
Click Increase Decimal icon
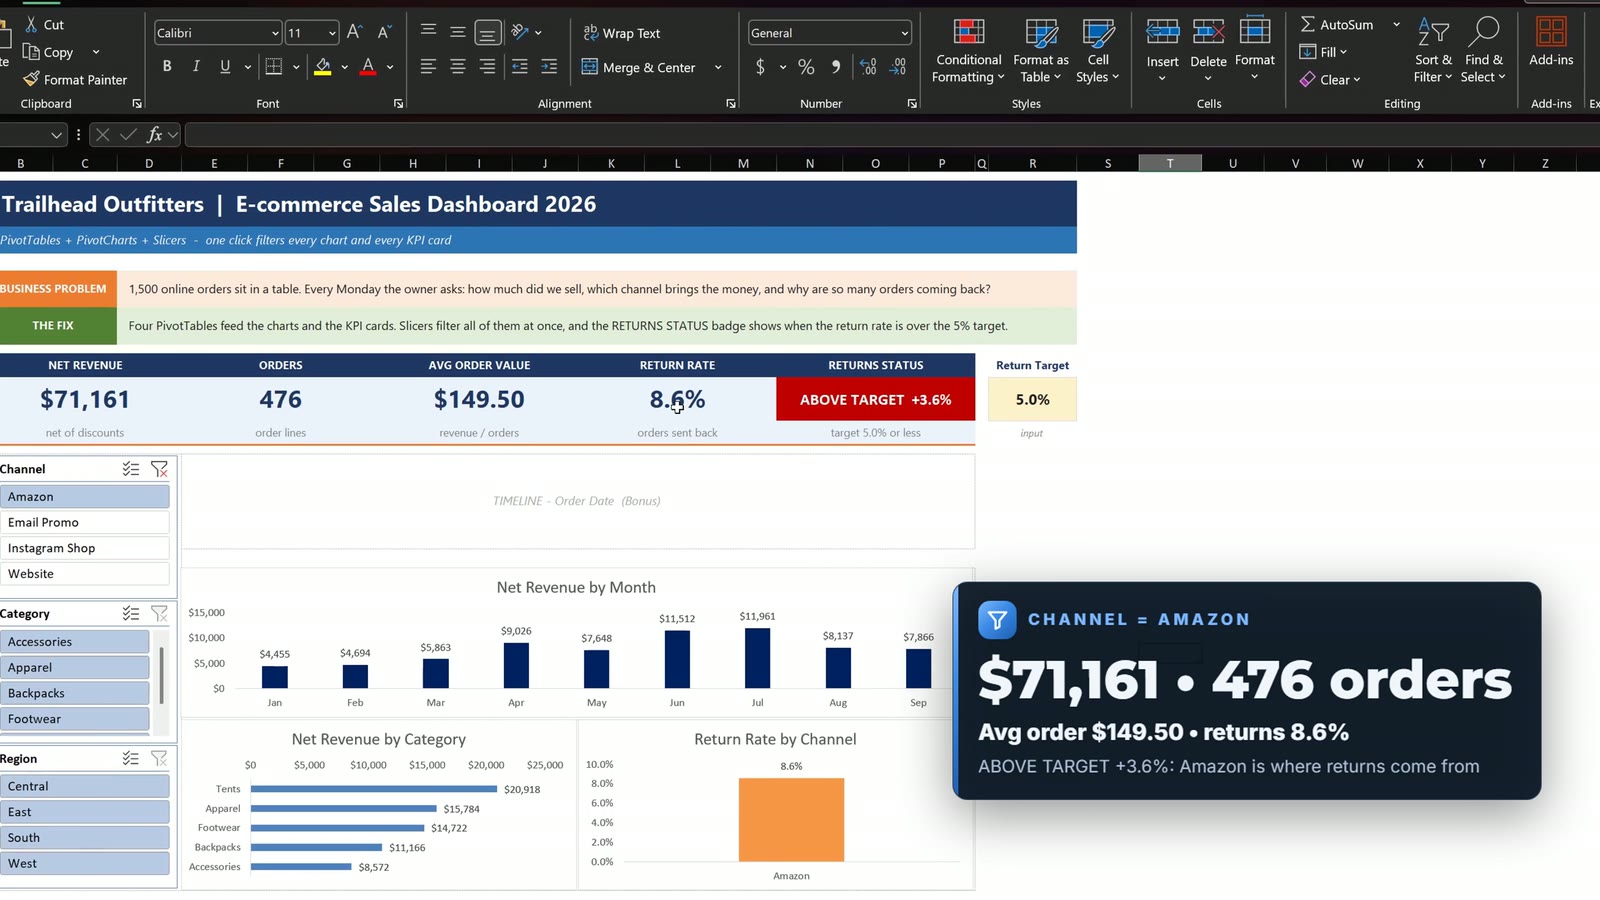pos(868,67)
